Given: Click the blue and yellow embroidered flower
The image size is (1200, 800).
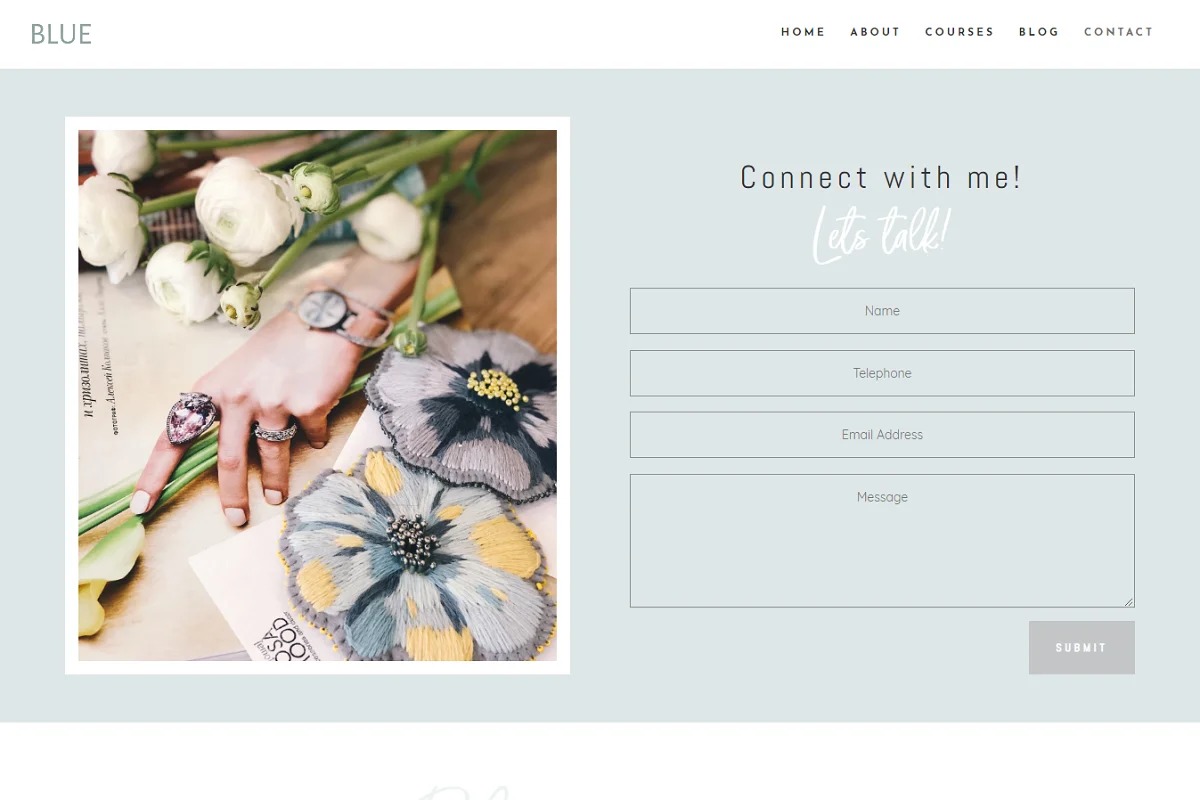Looking at the screenshot, I should tap(415, 553).
